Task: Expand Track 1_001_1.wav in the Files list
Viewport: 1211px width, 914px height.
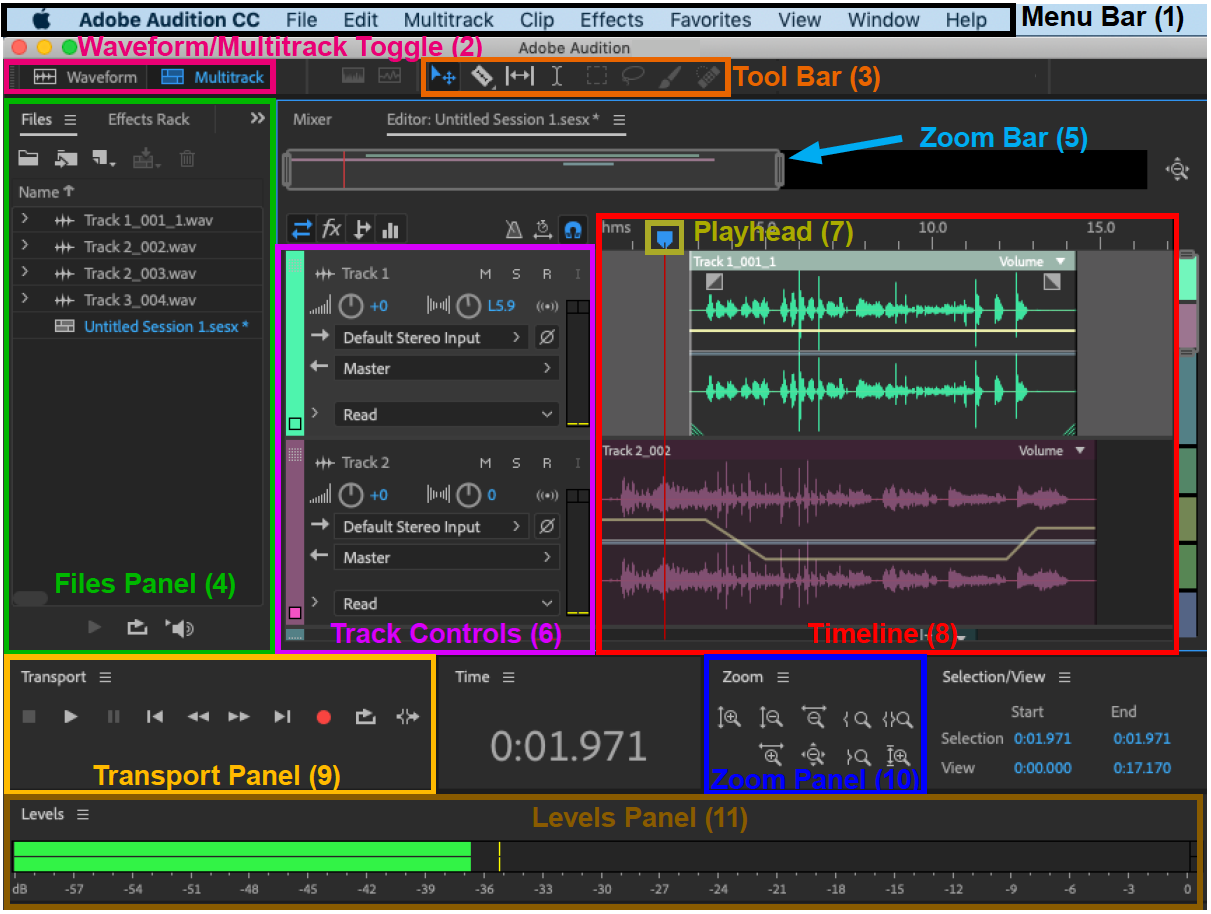Action: tap(25, 219)
